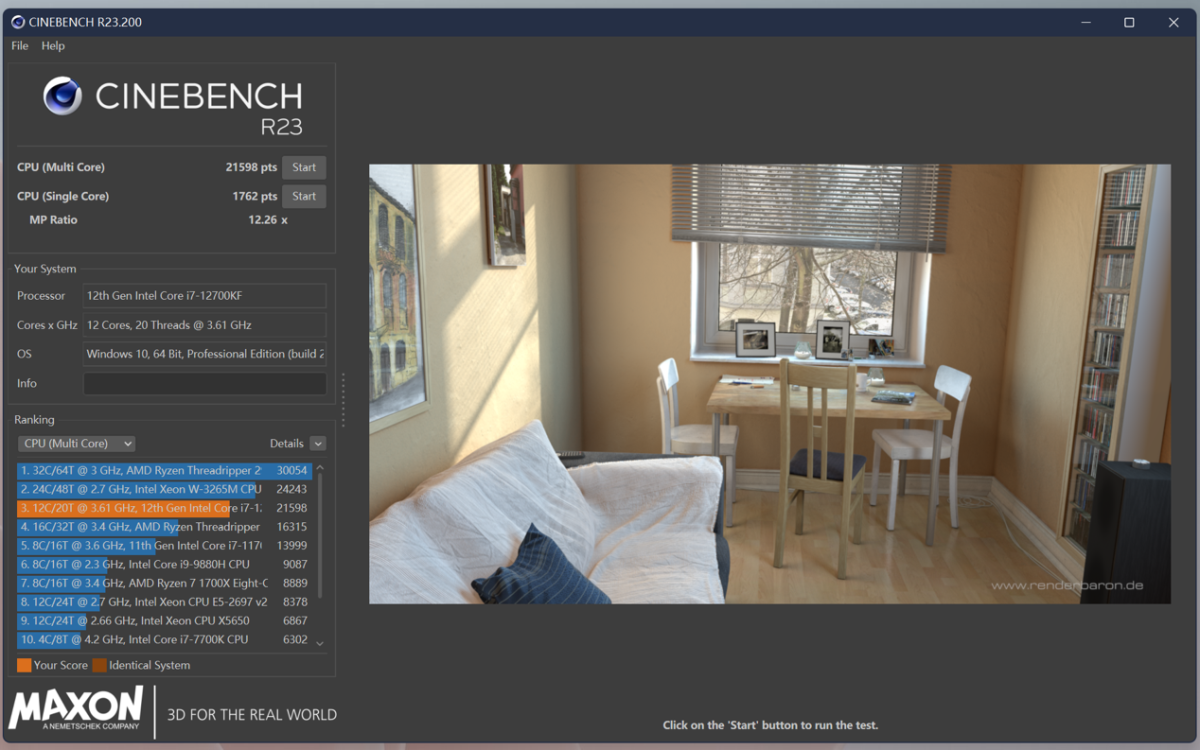The width and height of the screenshot is (1200, 750).
Task: Open the Help menu
Action: 53,46
